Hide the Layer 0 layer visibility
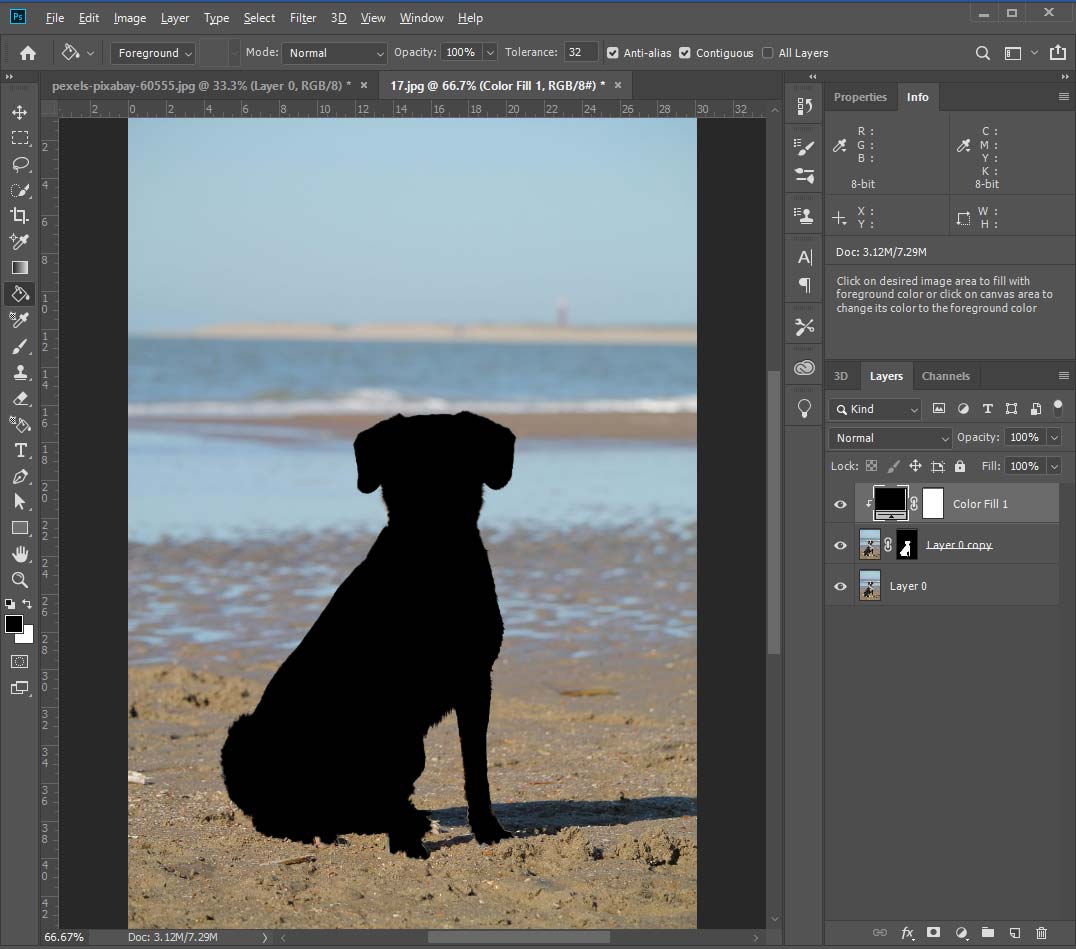Screen dimensions: 1076x949 click(x=840, y=586)
